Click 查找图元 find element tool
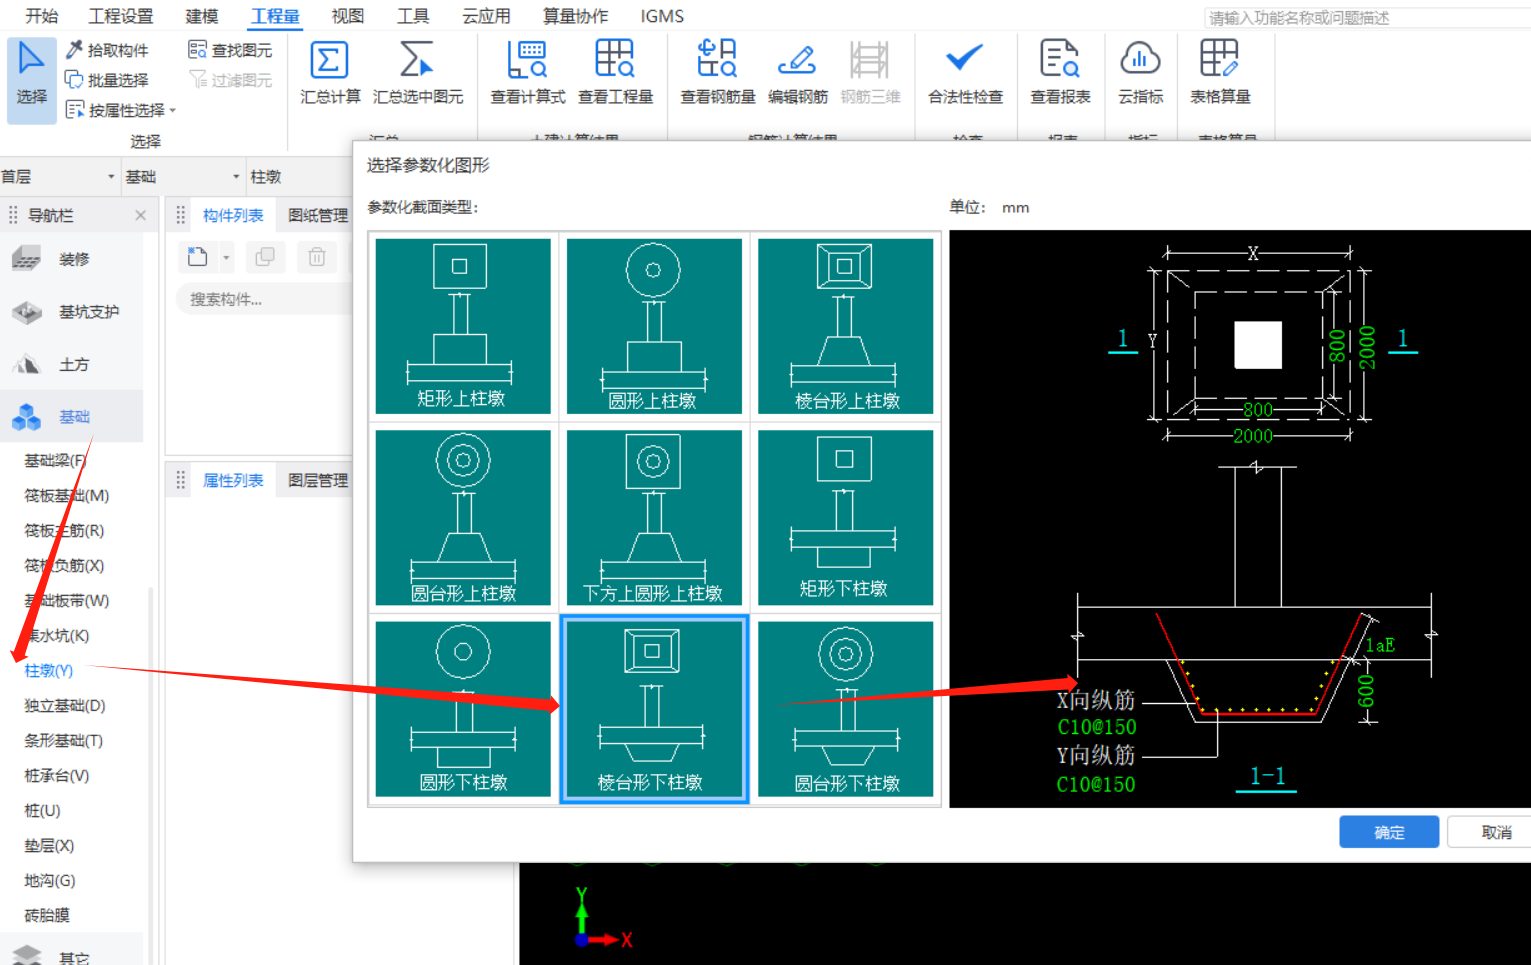Viewport: 1531px width, 965px height. coord(230,50)
